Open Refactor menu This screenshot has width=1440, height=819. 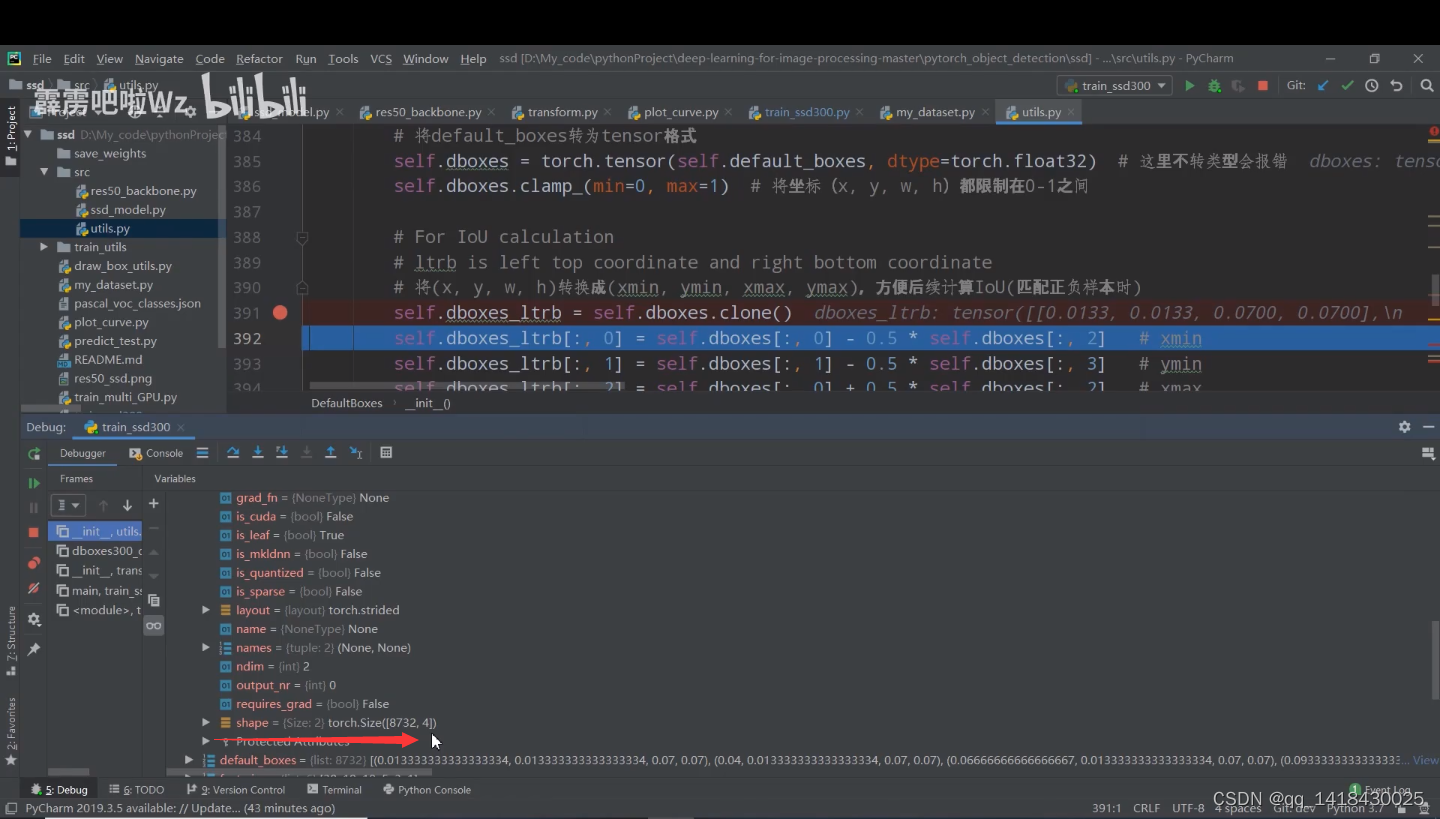click(x=259, y=59)
